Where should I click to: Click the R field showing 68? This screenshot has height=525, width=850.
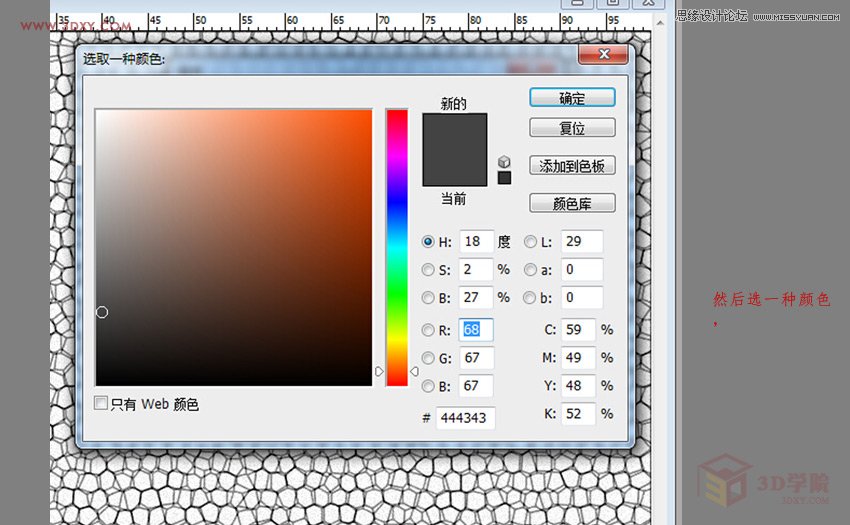click(476, 330)
